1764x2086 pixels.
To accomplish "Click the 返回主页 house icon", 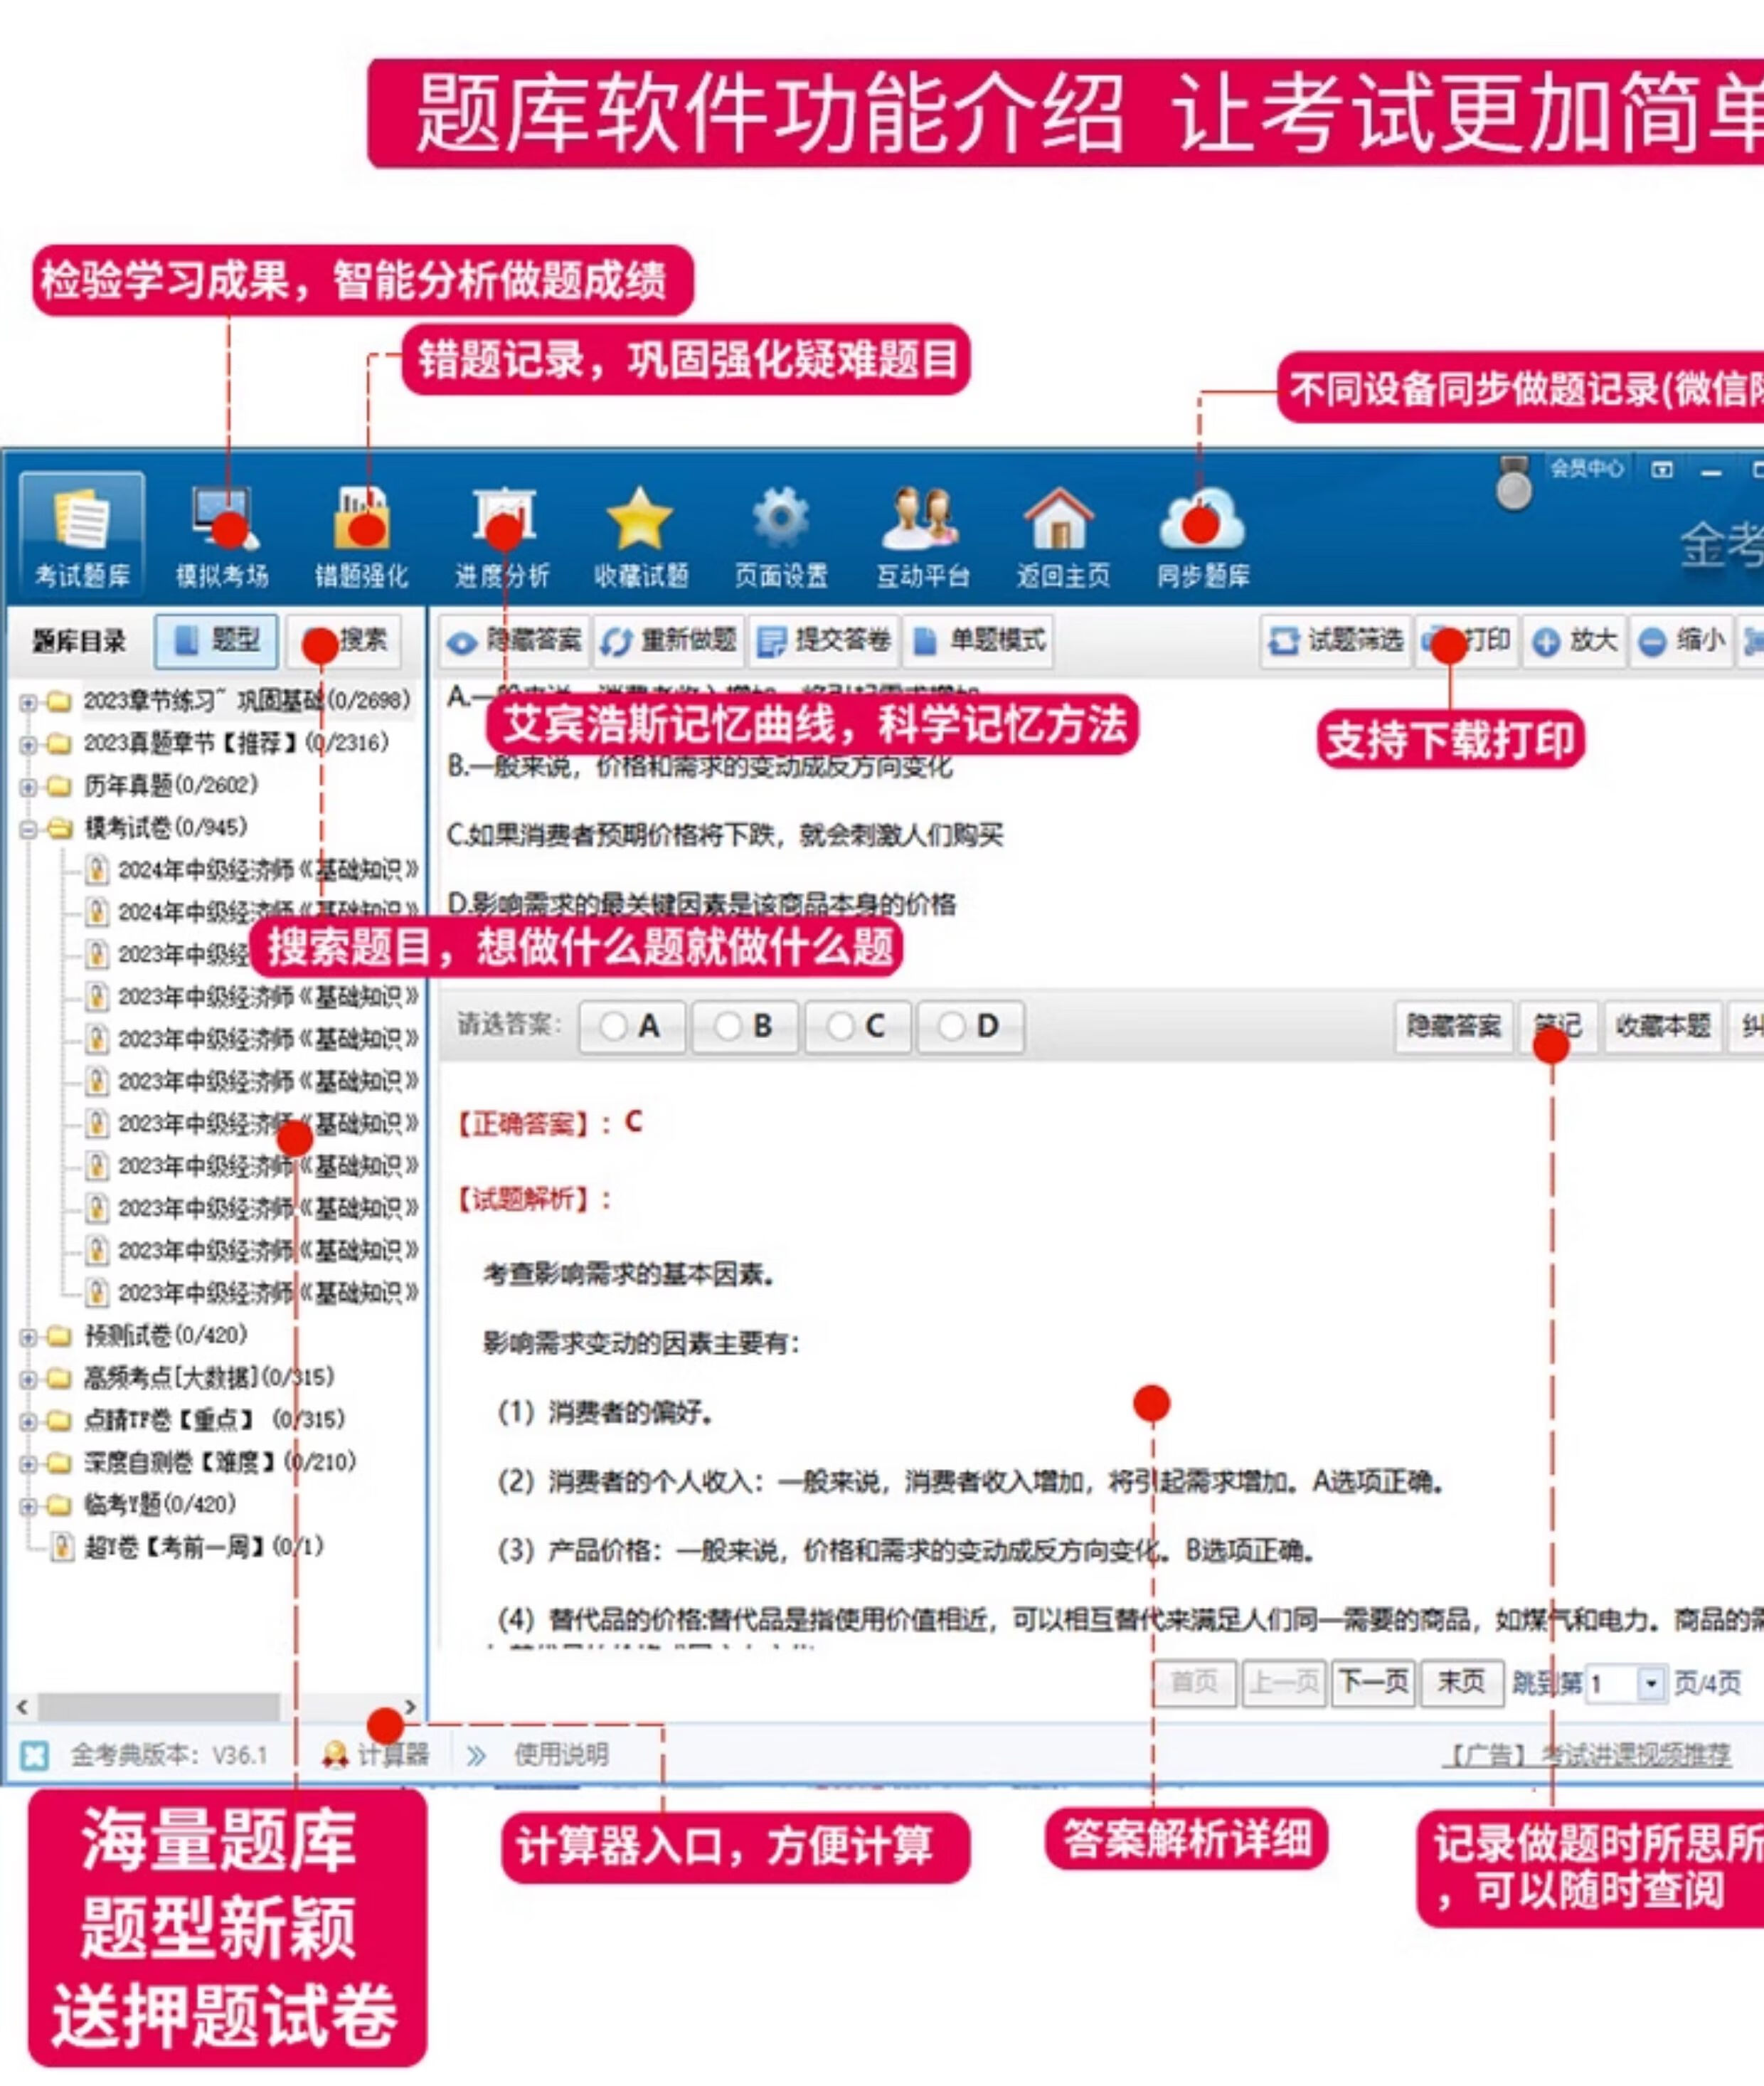I will (x=1062, y=536).
